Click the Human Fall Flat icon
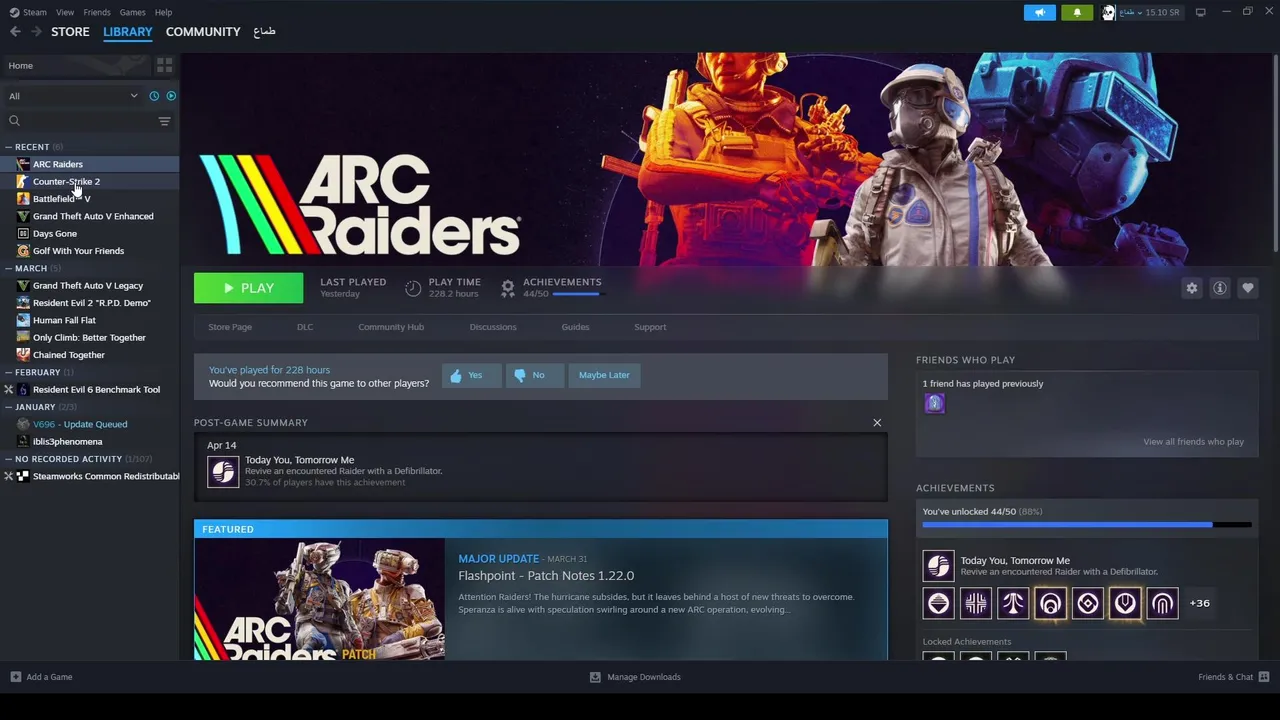Image resolution: width=1280 pixels, height=720 pixels. tap(23, 320)
